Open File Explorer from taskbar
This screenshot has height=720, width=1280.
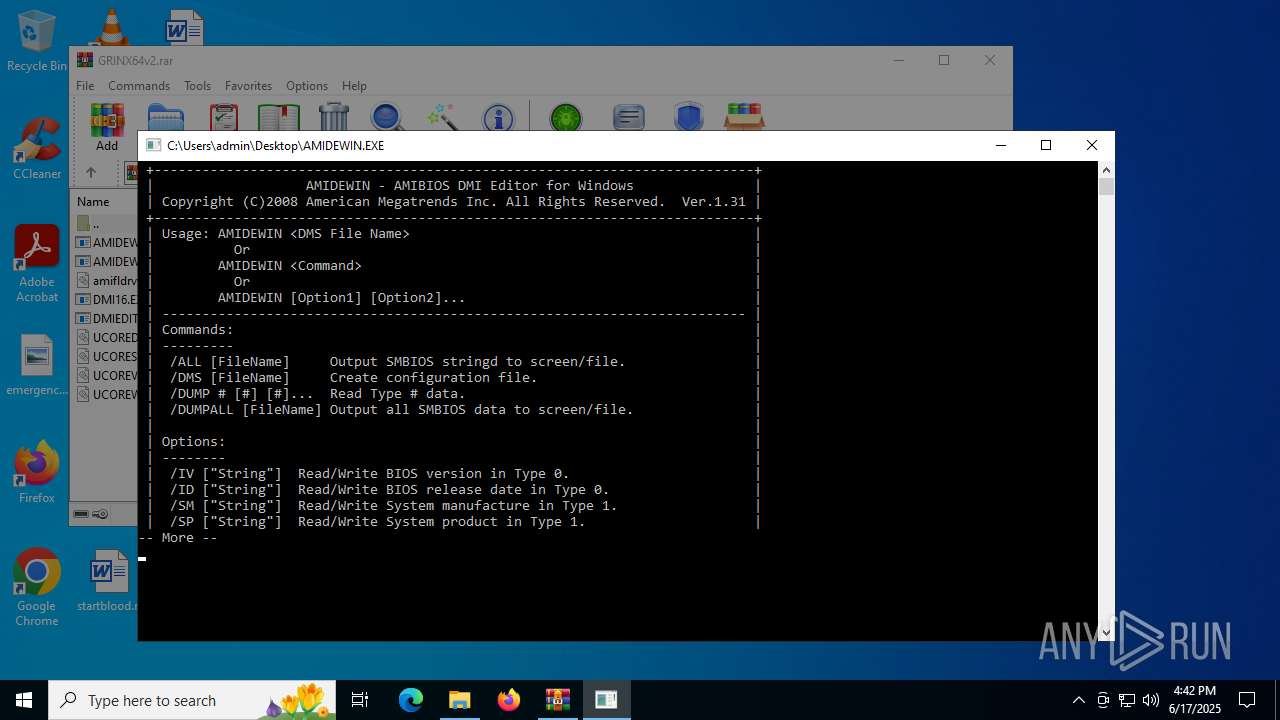(459, 700)
